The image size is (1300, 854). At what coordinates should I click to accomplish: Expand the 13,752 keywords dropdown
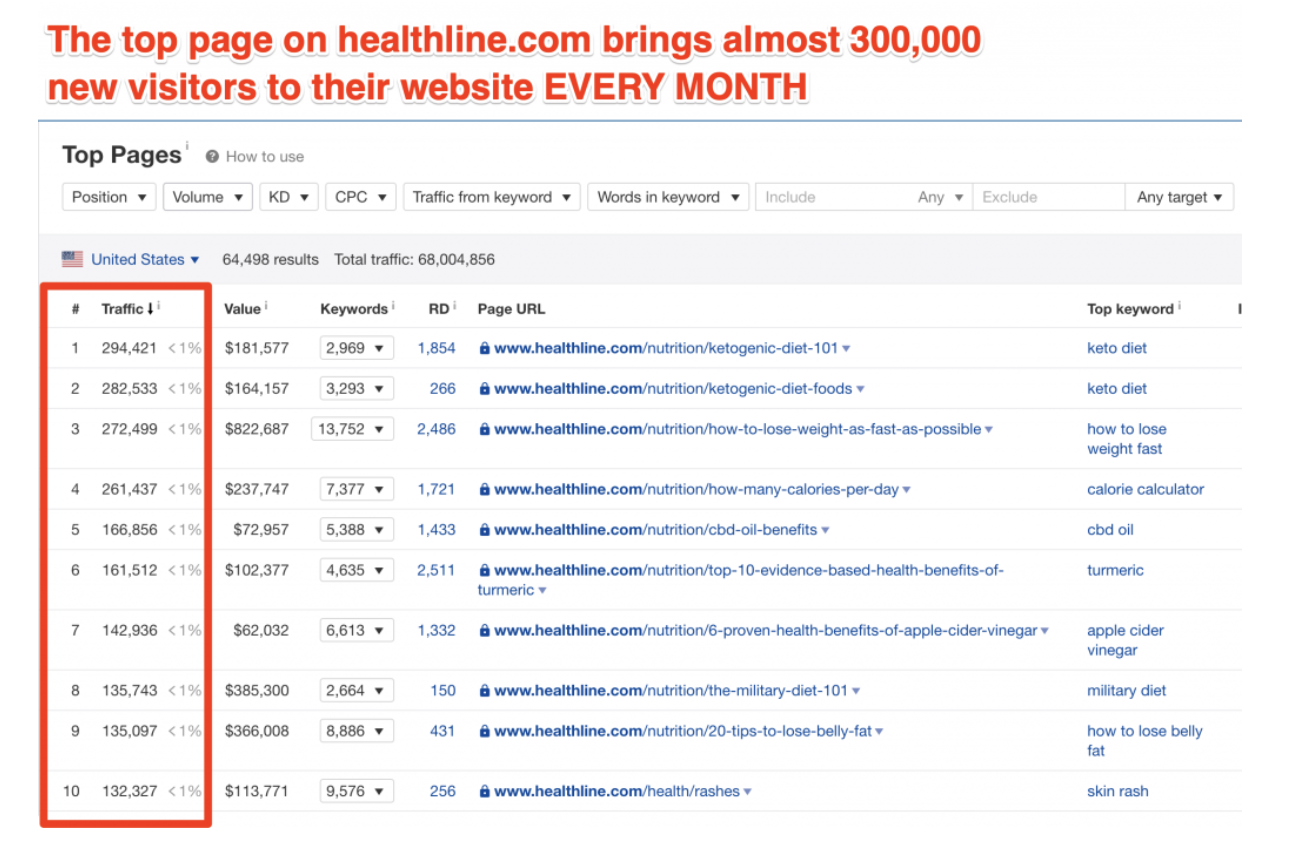point(352,429)
